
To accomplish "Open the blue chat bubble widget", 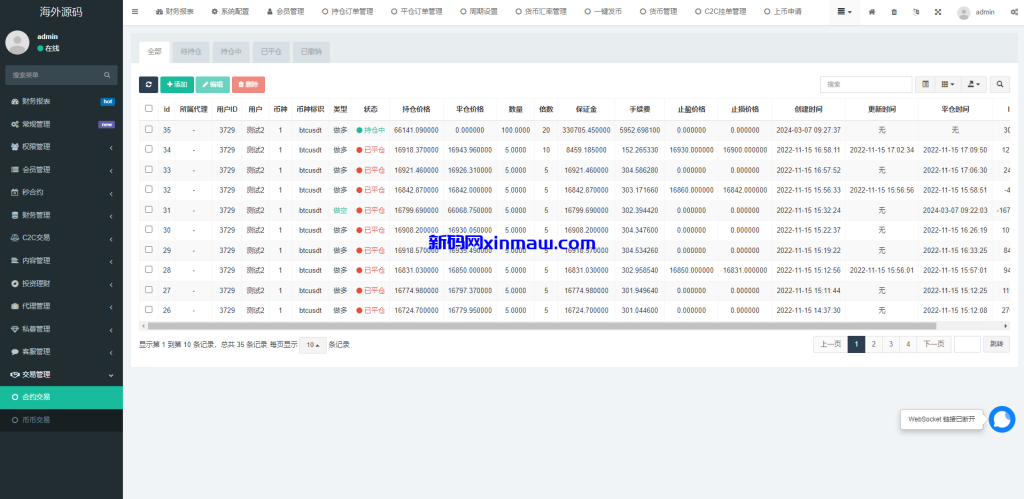I will [x=1002, y=419].
